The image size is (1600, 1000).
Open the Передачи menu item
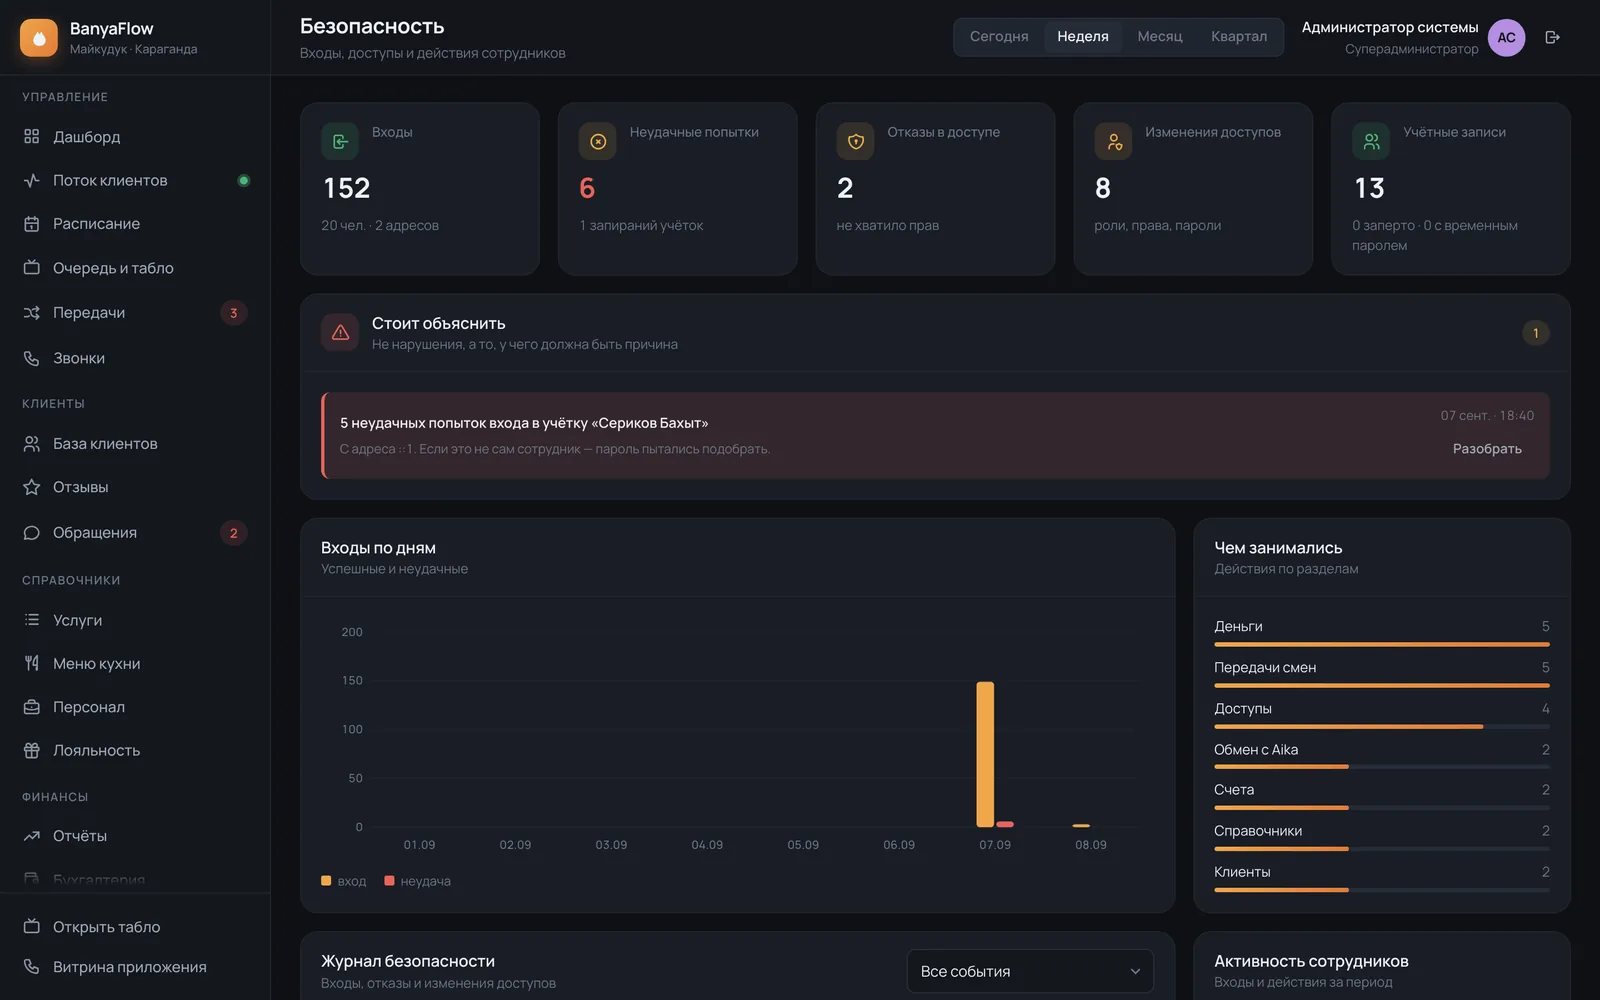135,313
